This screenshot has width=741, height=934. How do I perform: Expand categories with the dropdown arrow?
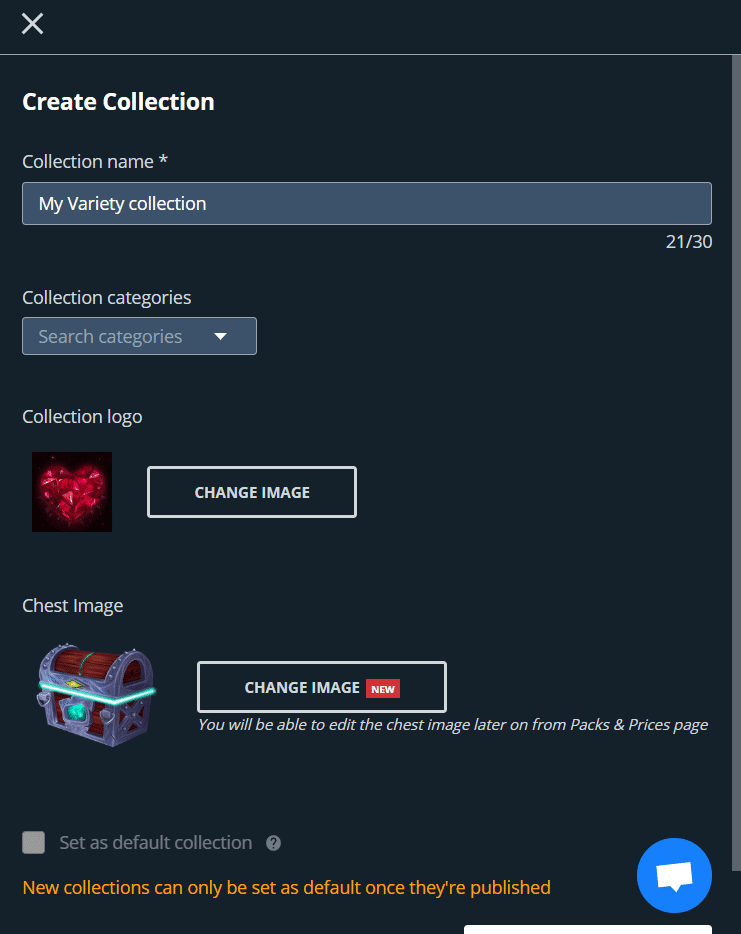[x=220, y=337]
